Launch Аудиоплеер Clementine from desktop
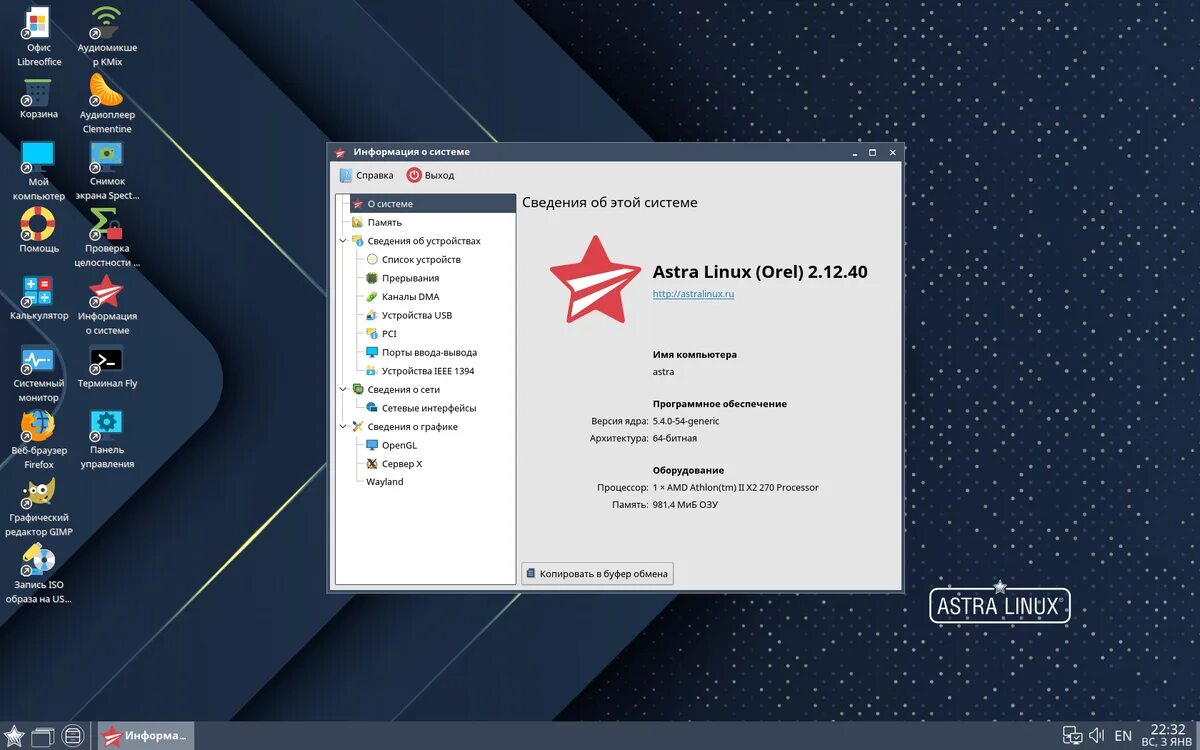This screenshot has width=1200, height=750. [x=107, y=104]
